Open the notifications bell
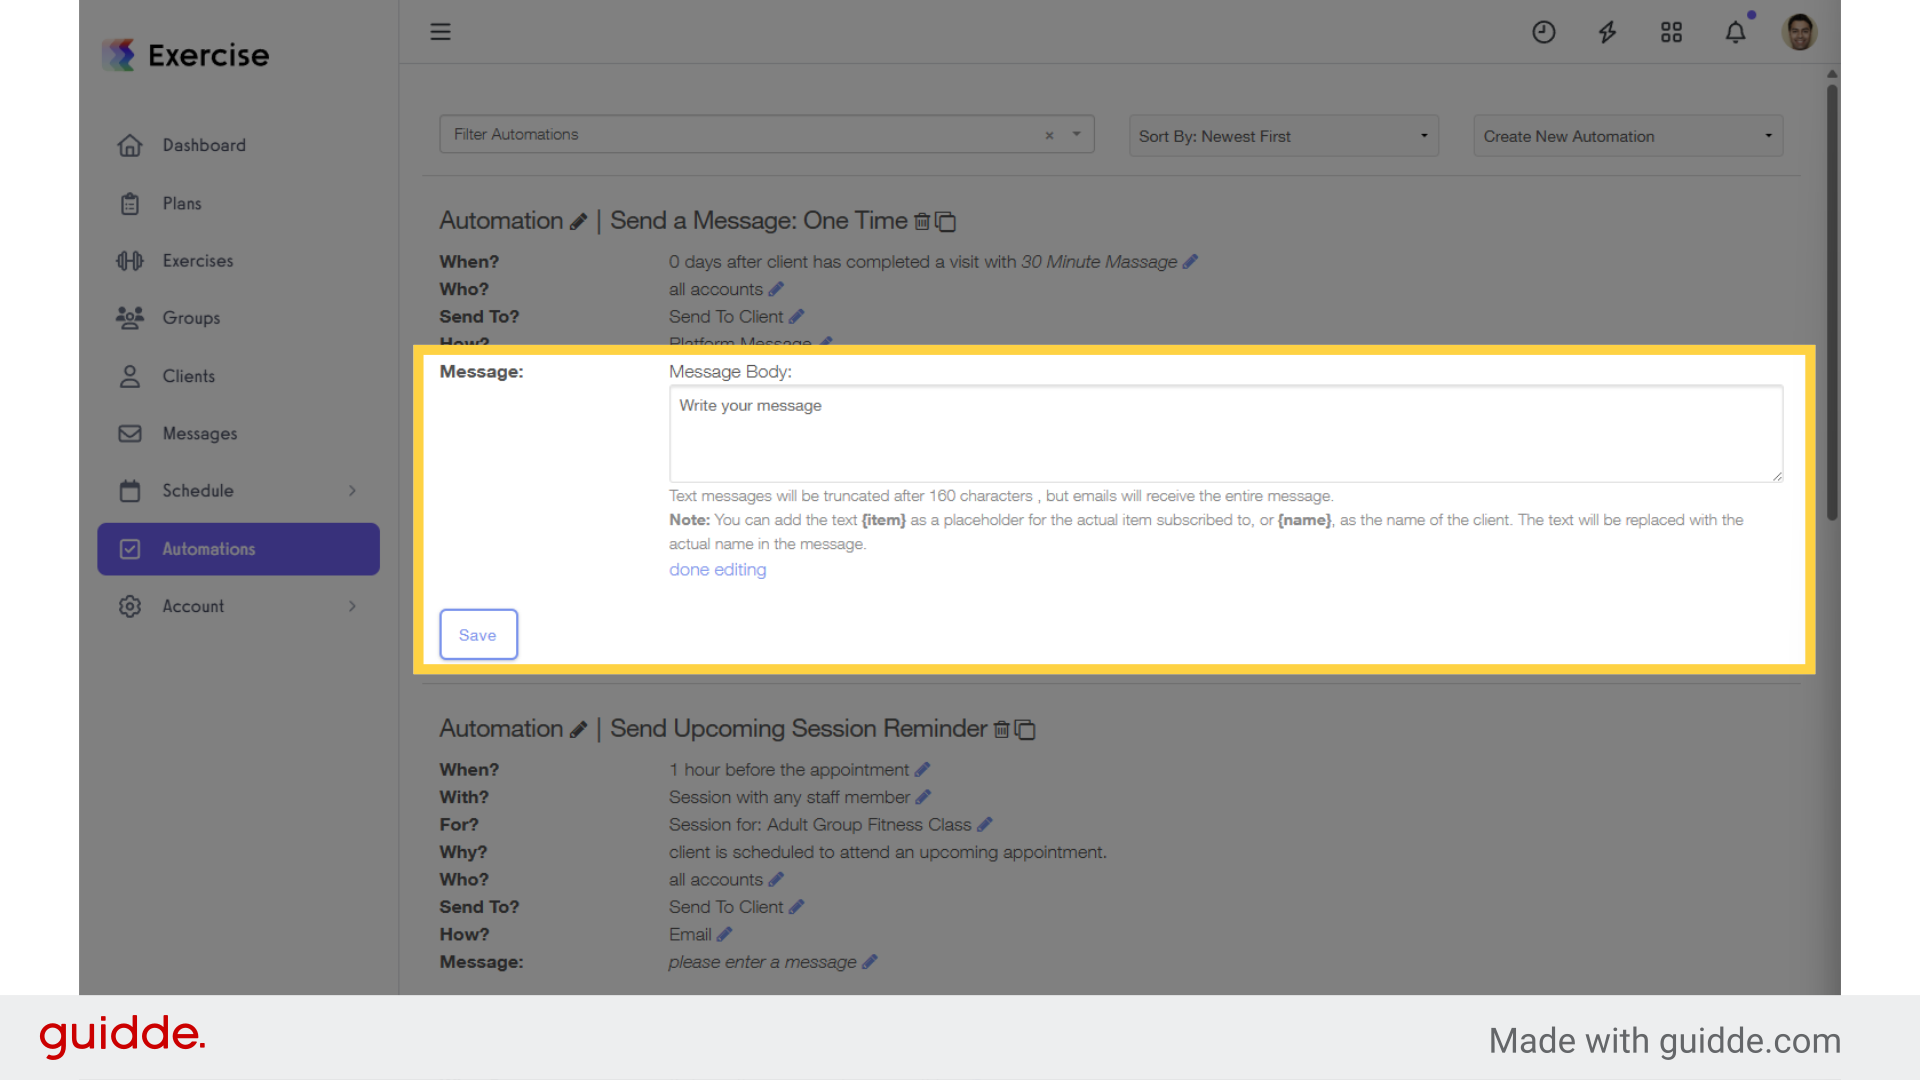The image size is (1920, 1080). pos(1735,32)
